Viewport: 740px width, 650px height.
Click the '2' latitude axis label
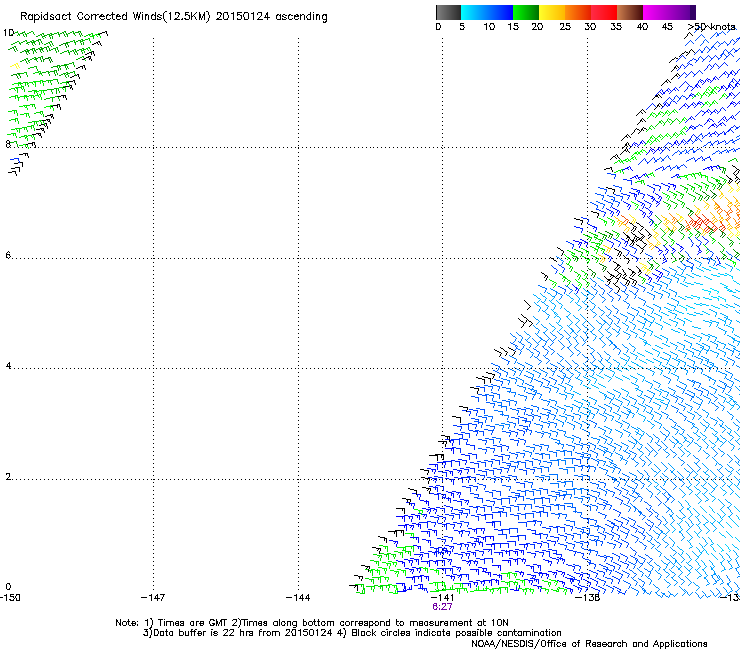tap(8, 477)
